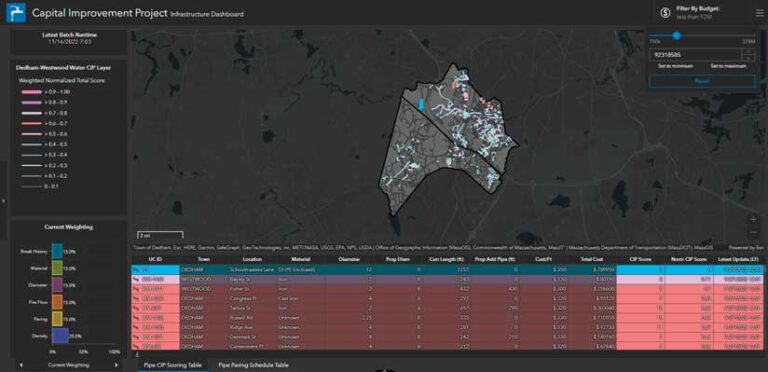Show the next Current Weighting chart
This screenshot has width=768, height=372.
click(116, 365)
